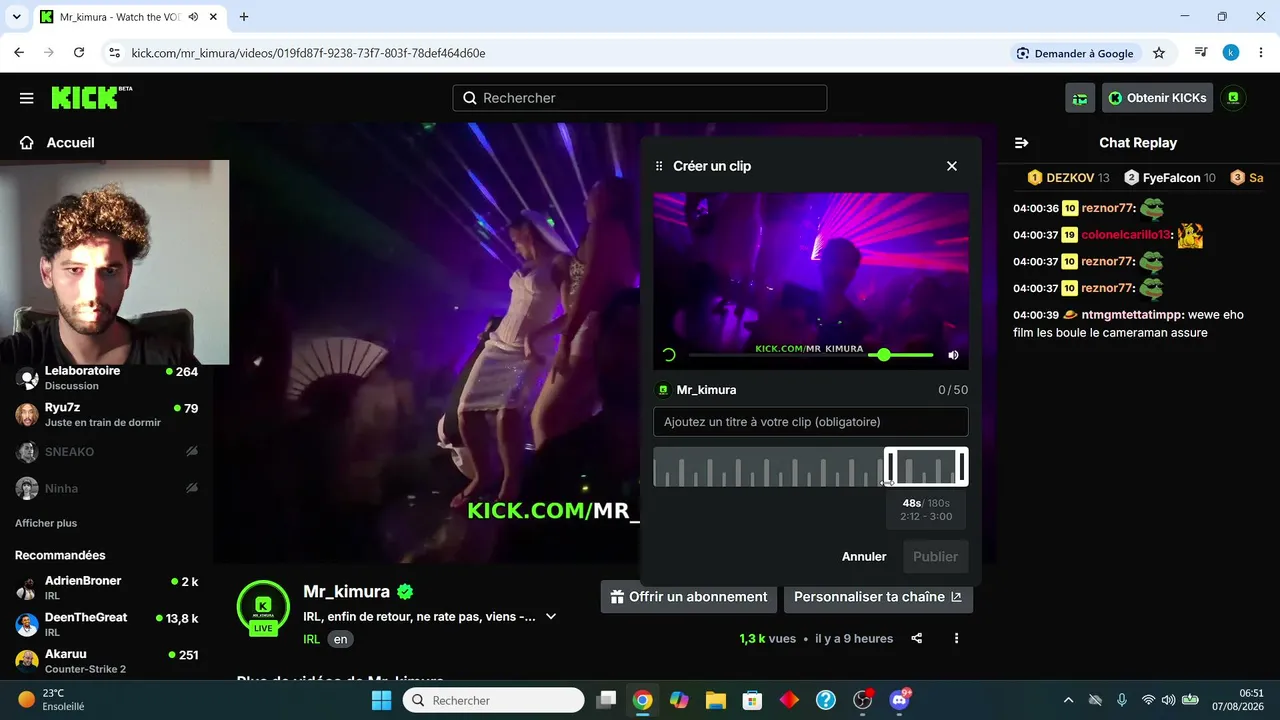This screenshot has width=1280, height=720.
Task: Close the Mr_kimura browser tab
Action: pos(215,17)
